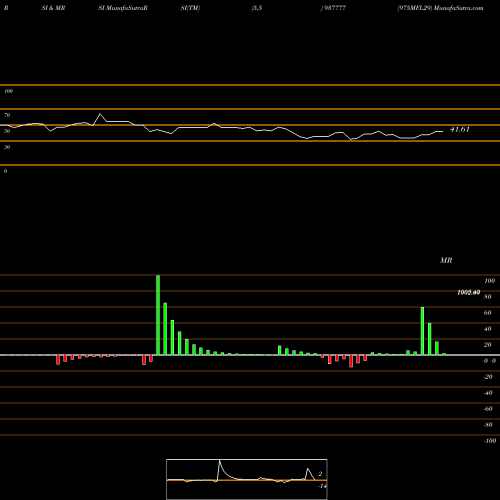The height and width of the screenshot is (500, 500).
Task: Click the 1002.40 value label in MR panel
Action: click(469, 292)
